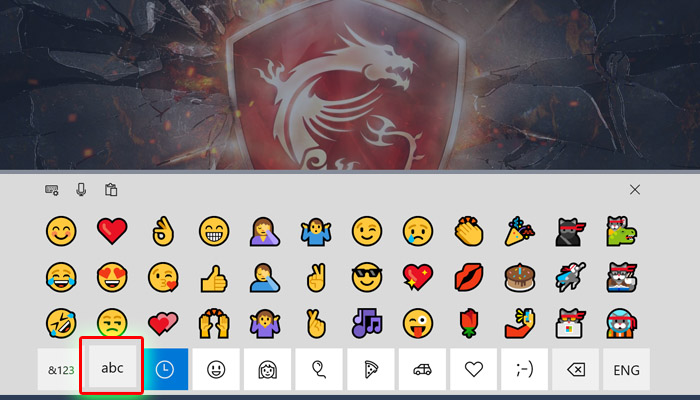Switch to the abc letter keyboard
The height and width of the screenshot is (400, 700).
pos(112,366)
